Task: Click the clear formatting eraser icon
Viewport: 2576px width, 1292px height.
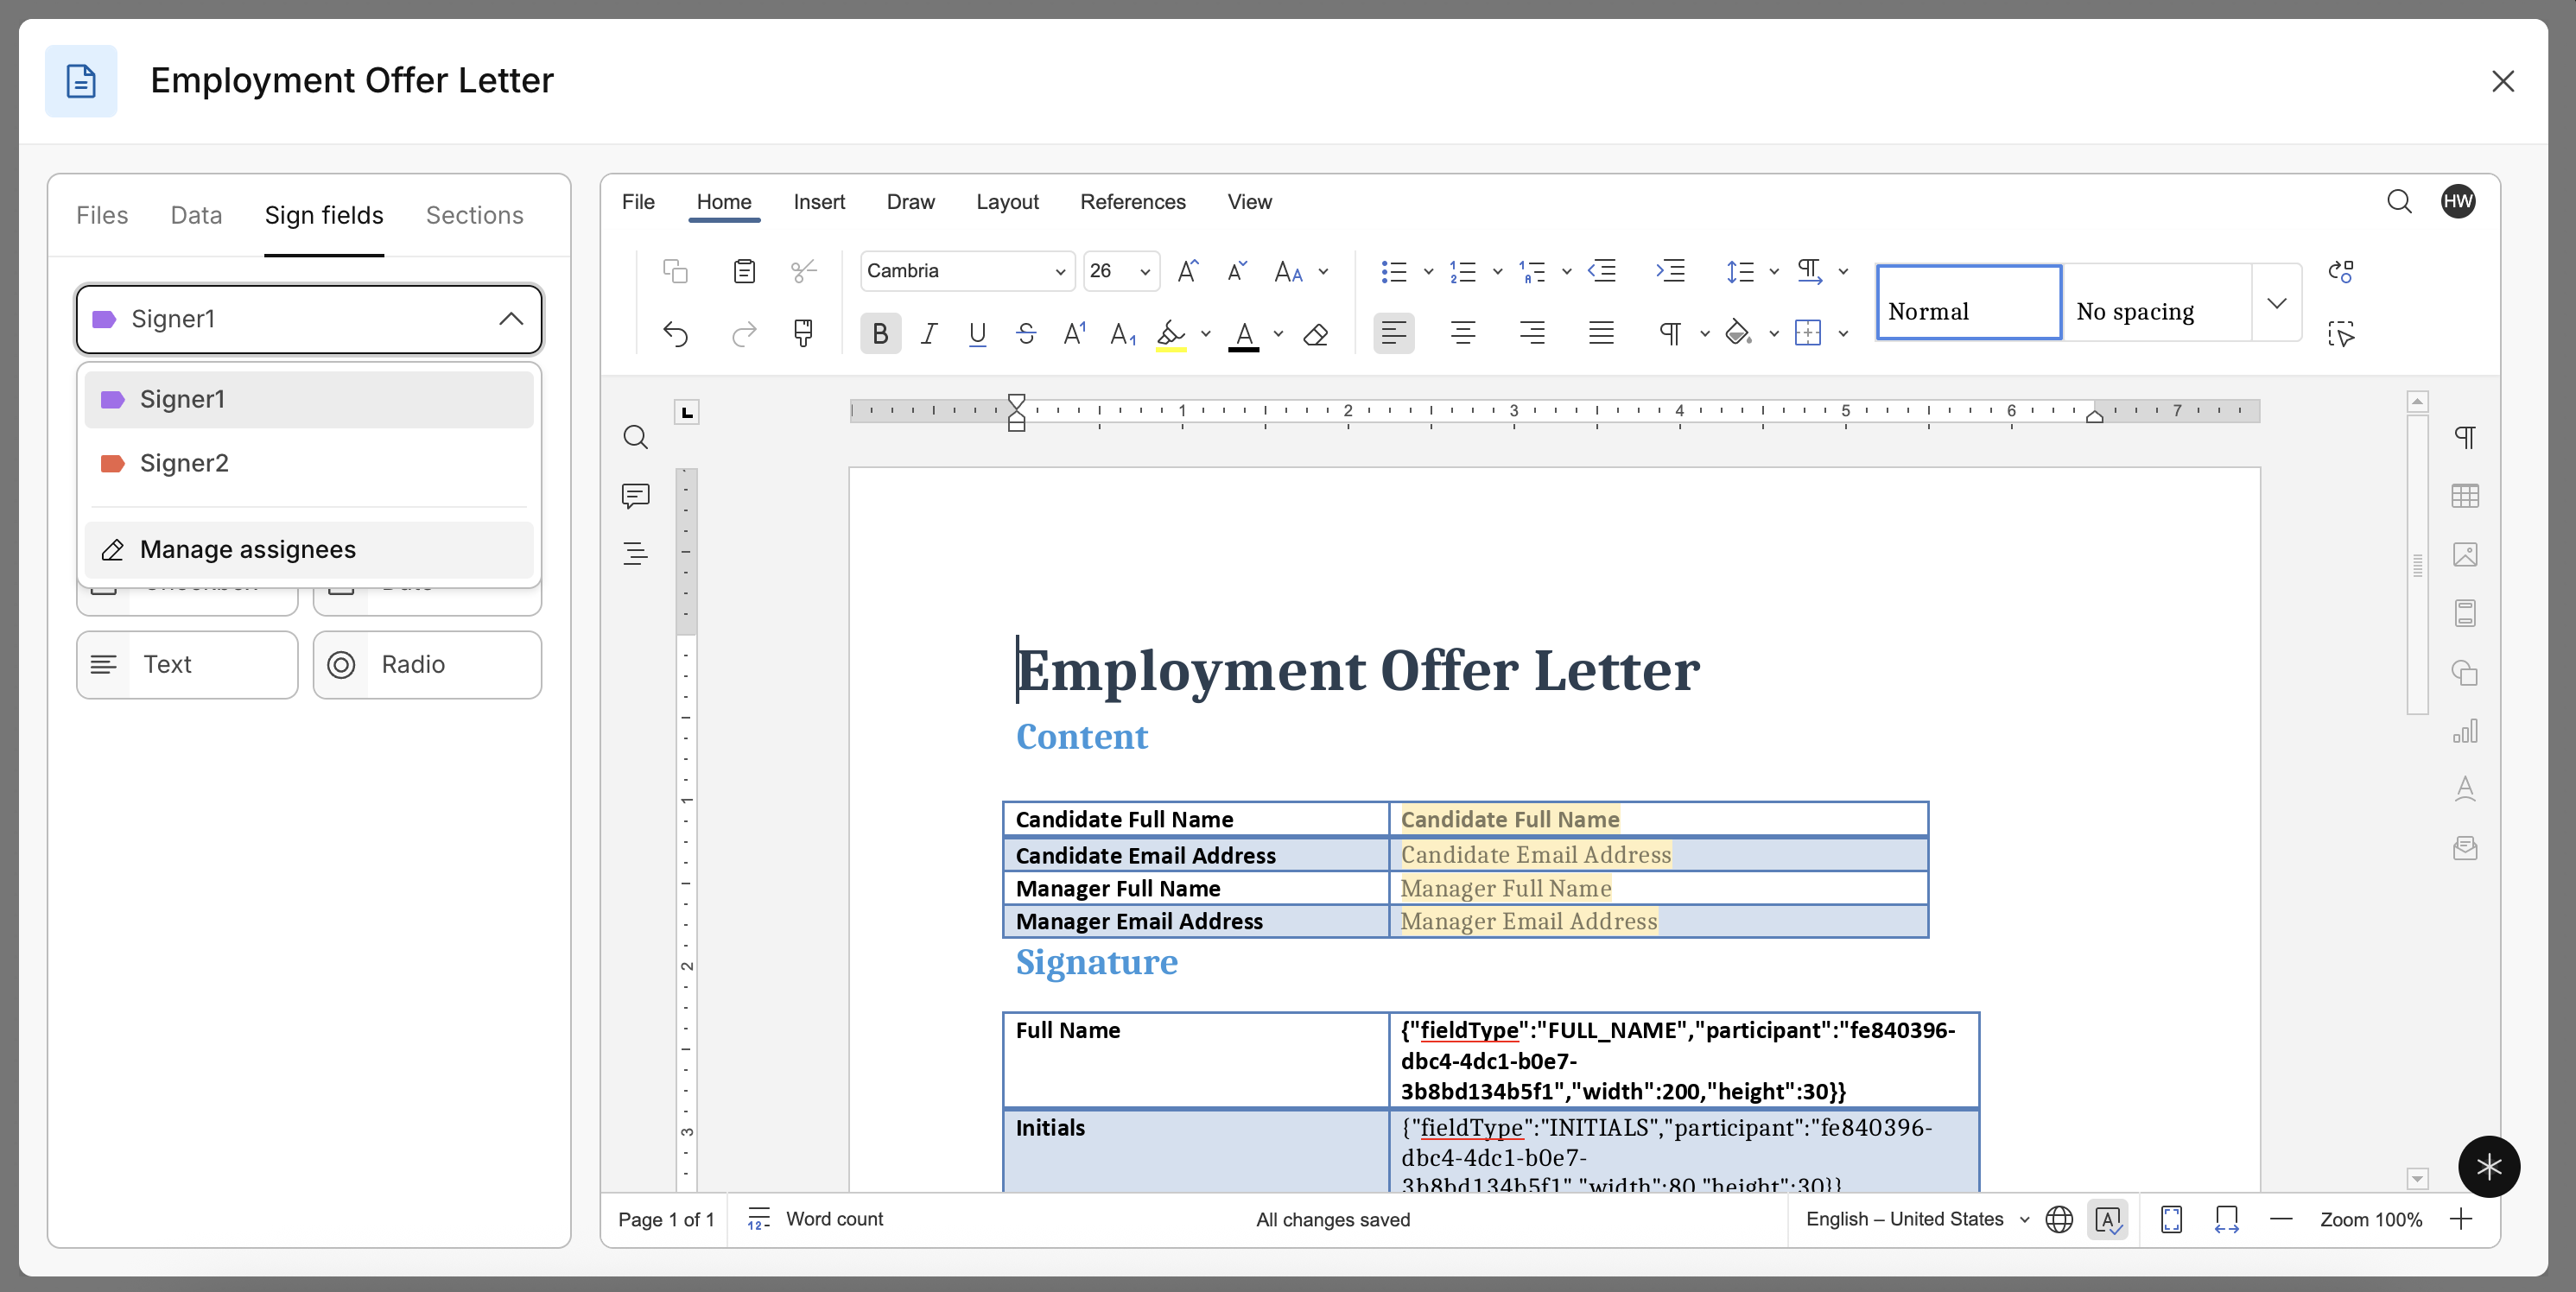Action: coord(1316,334)
